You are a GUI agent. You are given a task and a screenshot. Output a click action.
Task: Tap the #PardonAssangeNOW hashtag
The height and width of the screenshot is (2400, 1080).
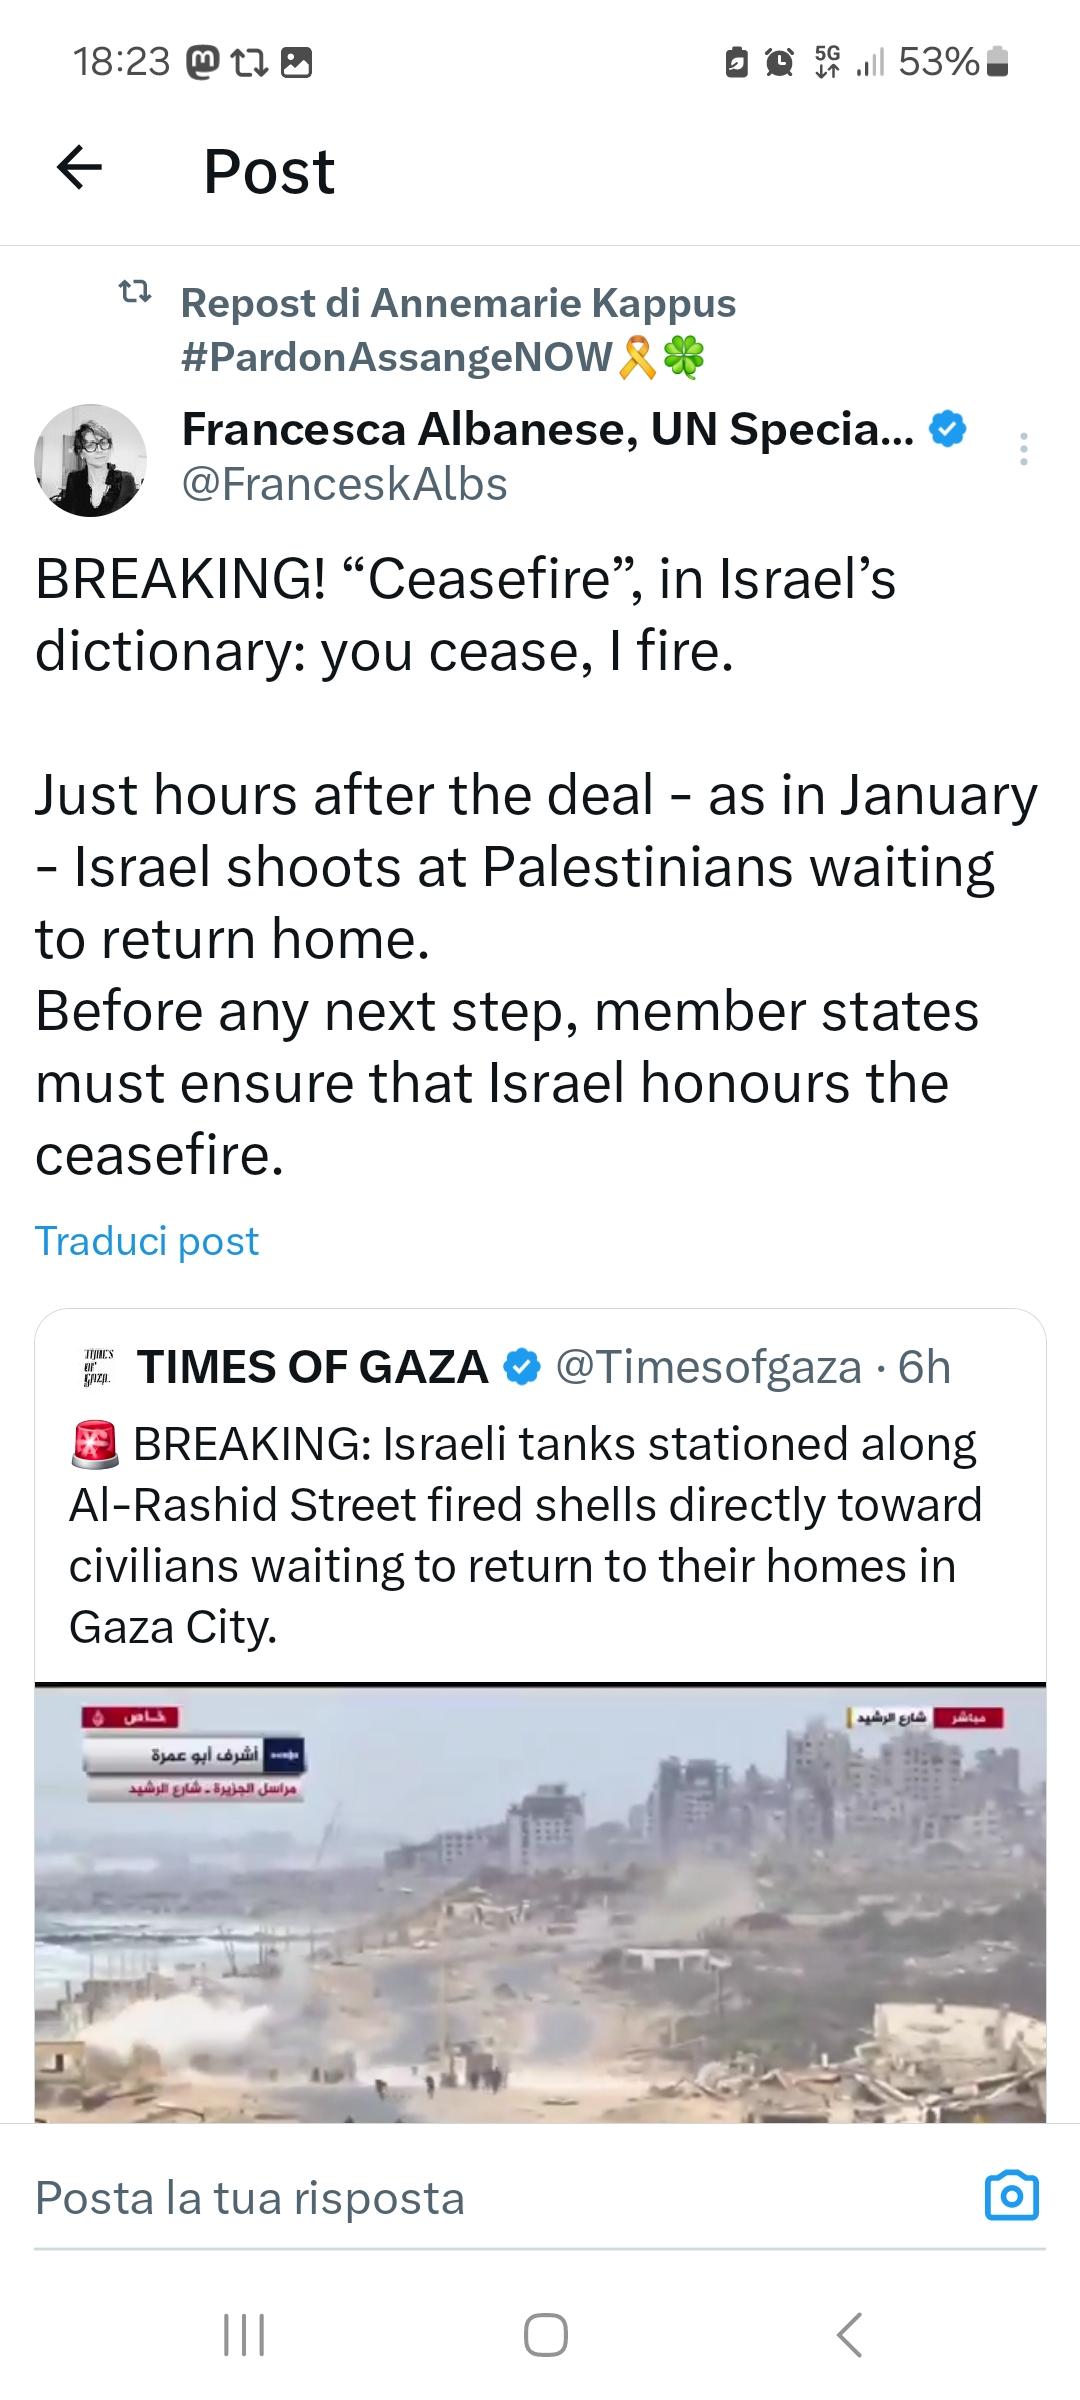tap(397, 357)
